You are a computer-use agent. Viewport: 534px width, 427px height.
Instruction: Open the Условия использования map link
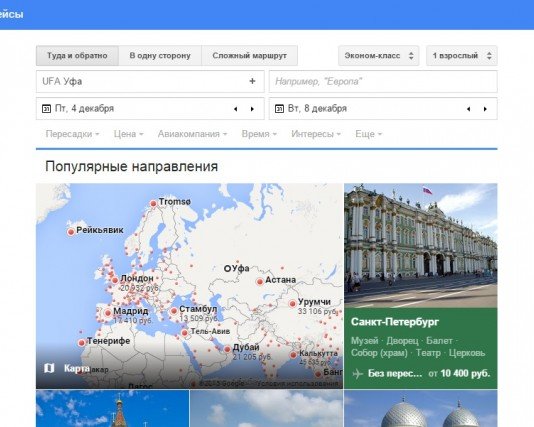tap(298, 384)
